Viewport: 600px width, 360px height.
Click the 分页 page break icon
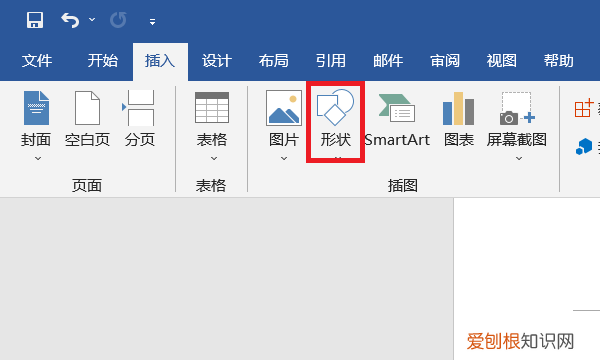pyautogui.click(x=139, y=108)
